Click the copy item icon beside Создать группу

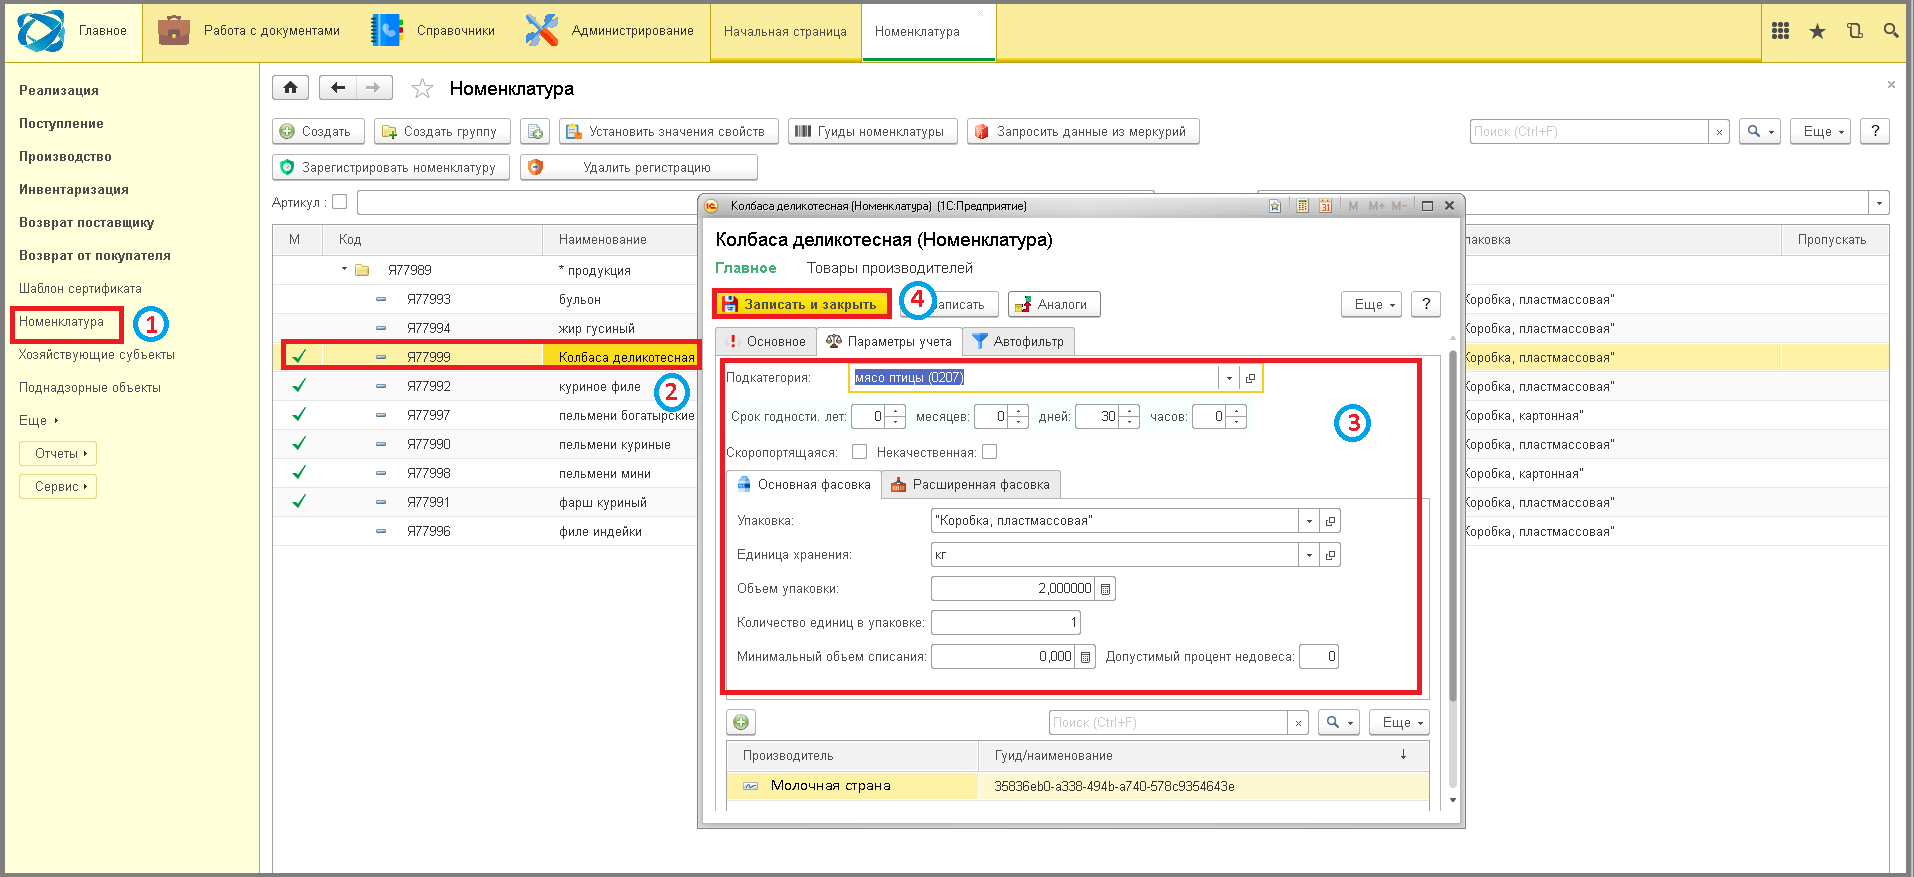click(535, 131)
